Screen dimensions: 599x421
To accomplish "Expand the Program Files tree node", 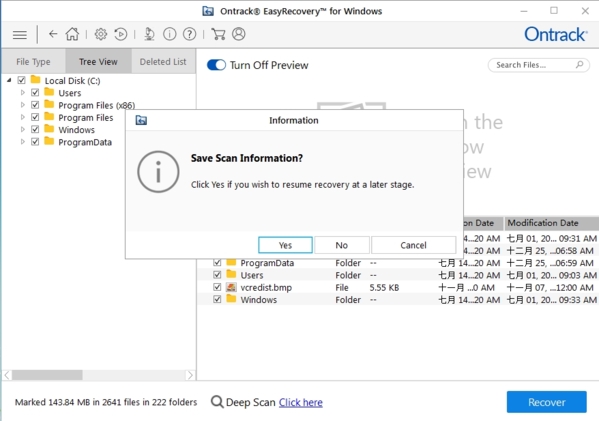I will tap(23, 117).
